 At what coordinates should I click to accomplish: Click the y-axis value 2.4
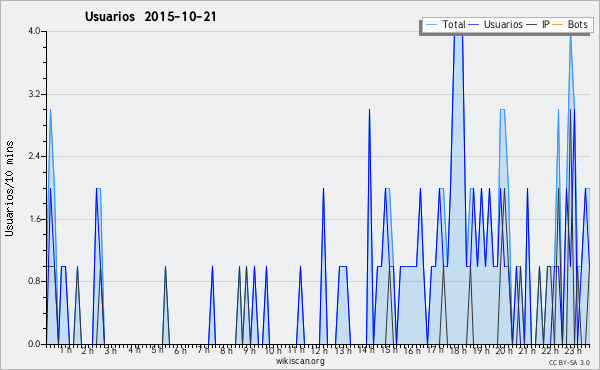(x=34, y=156)
